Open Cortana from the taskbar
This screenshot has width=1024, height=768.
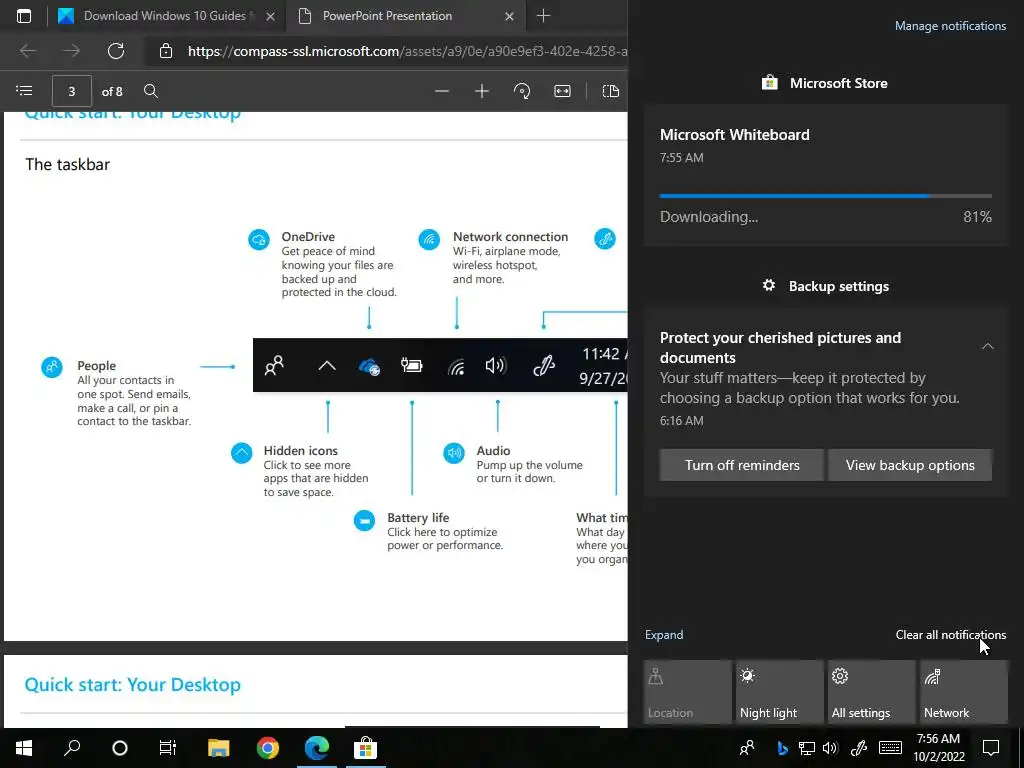[x=120, y=748]
